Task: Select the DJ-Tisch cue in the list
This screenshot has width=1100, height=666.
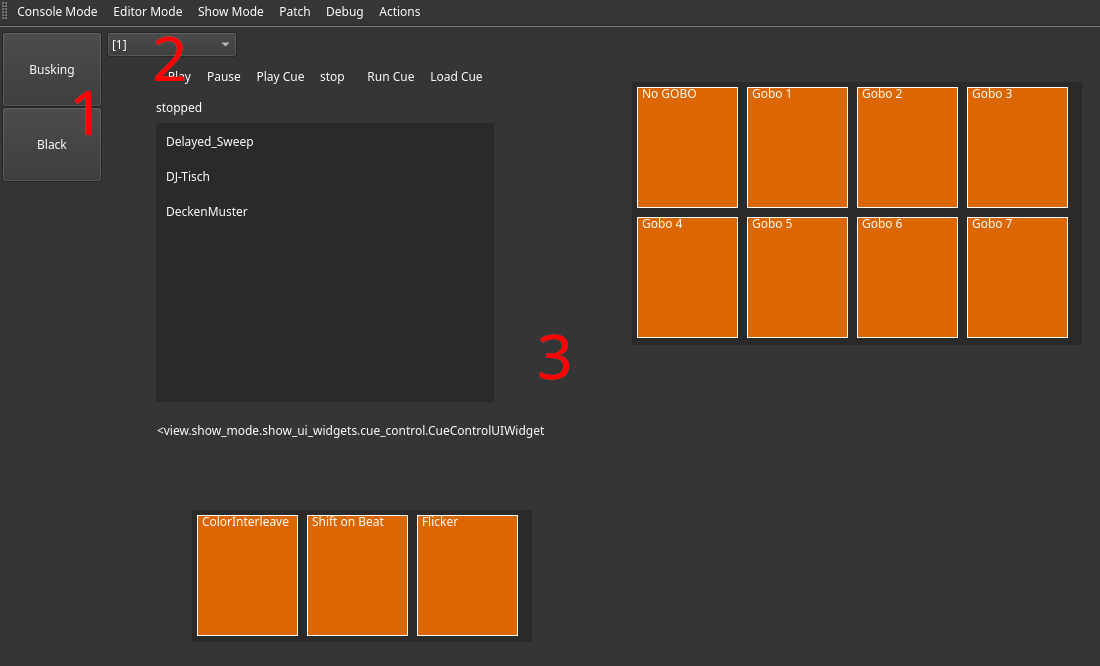Action: click(x=188, y=176)
